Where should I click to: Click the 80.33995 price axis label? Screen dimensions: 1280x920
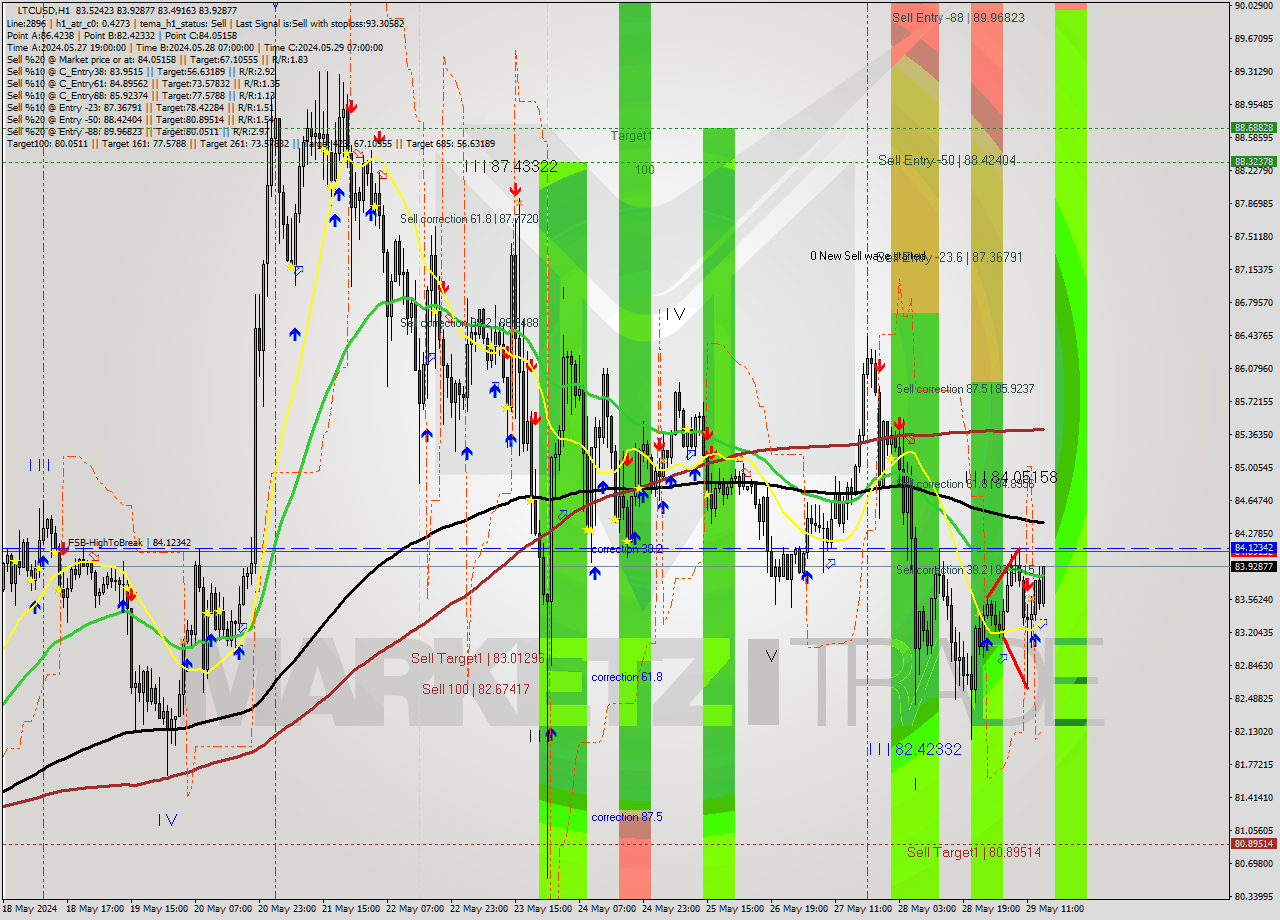[1254, 896]
